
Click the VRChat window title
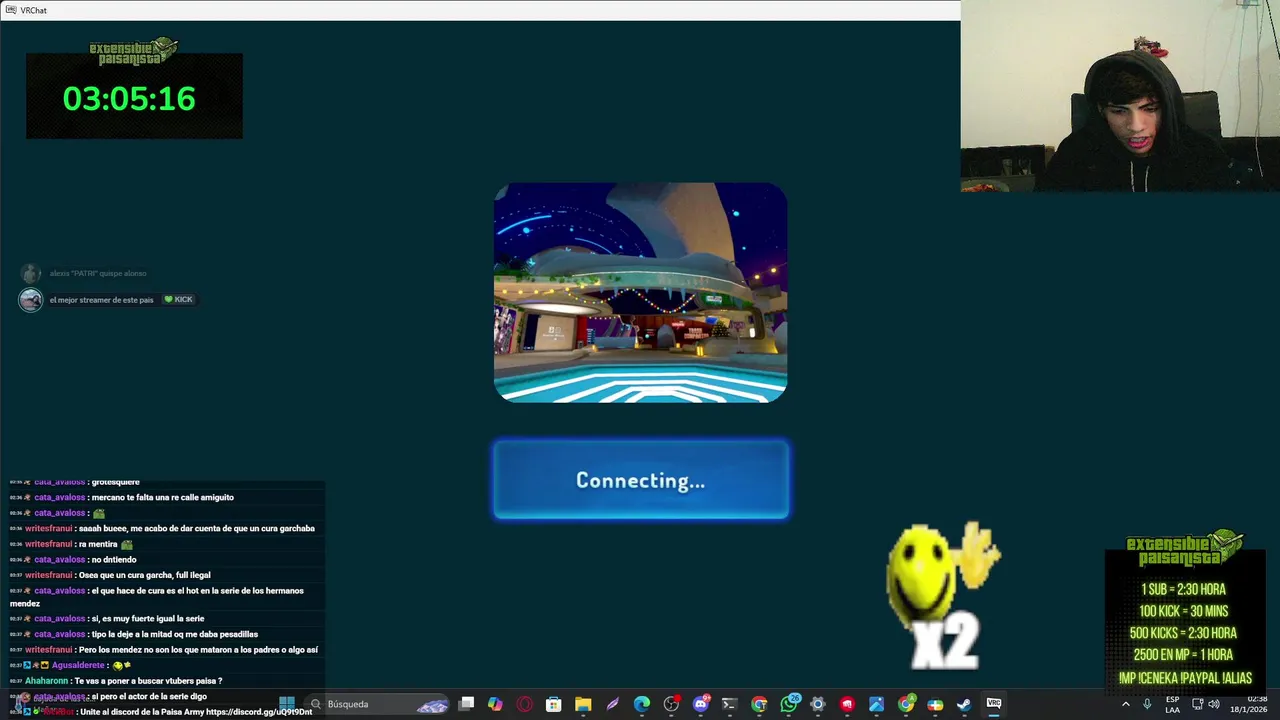click(33, 10)
